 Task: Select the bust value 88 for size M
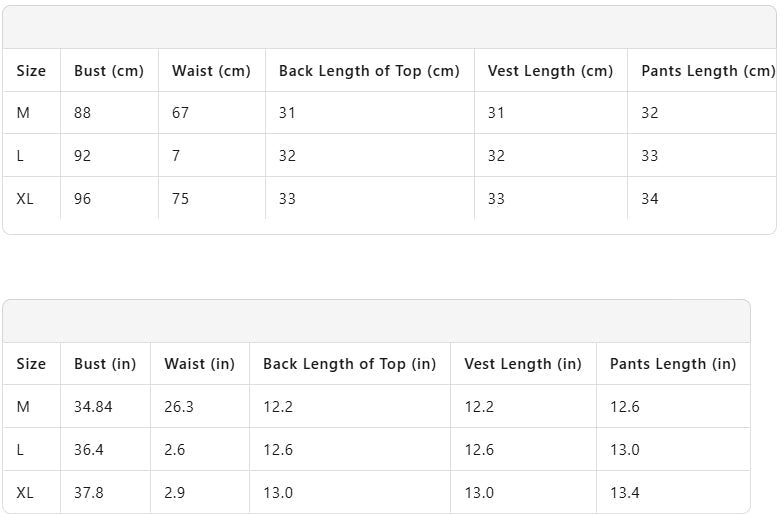(x=83, y=113)
